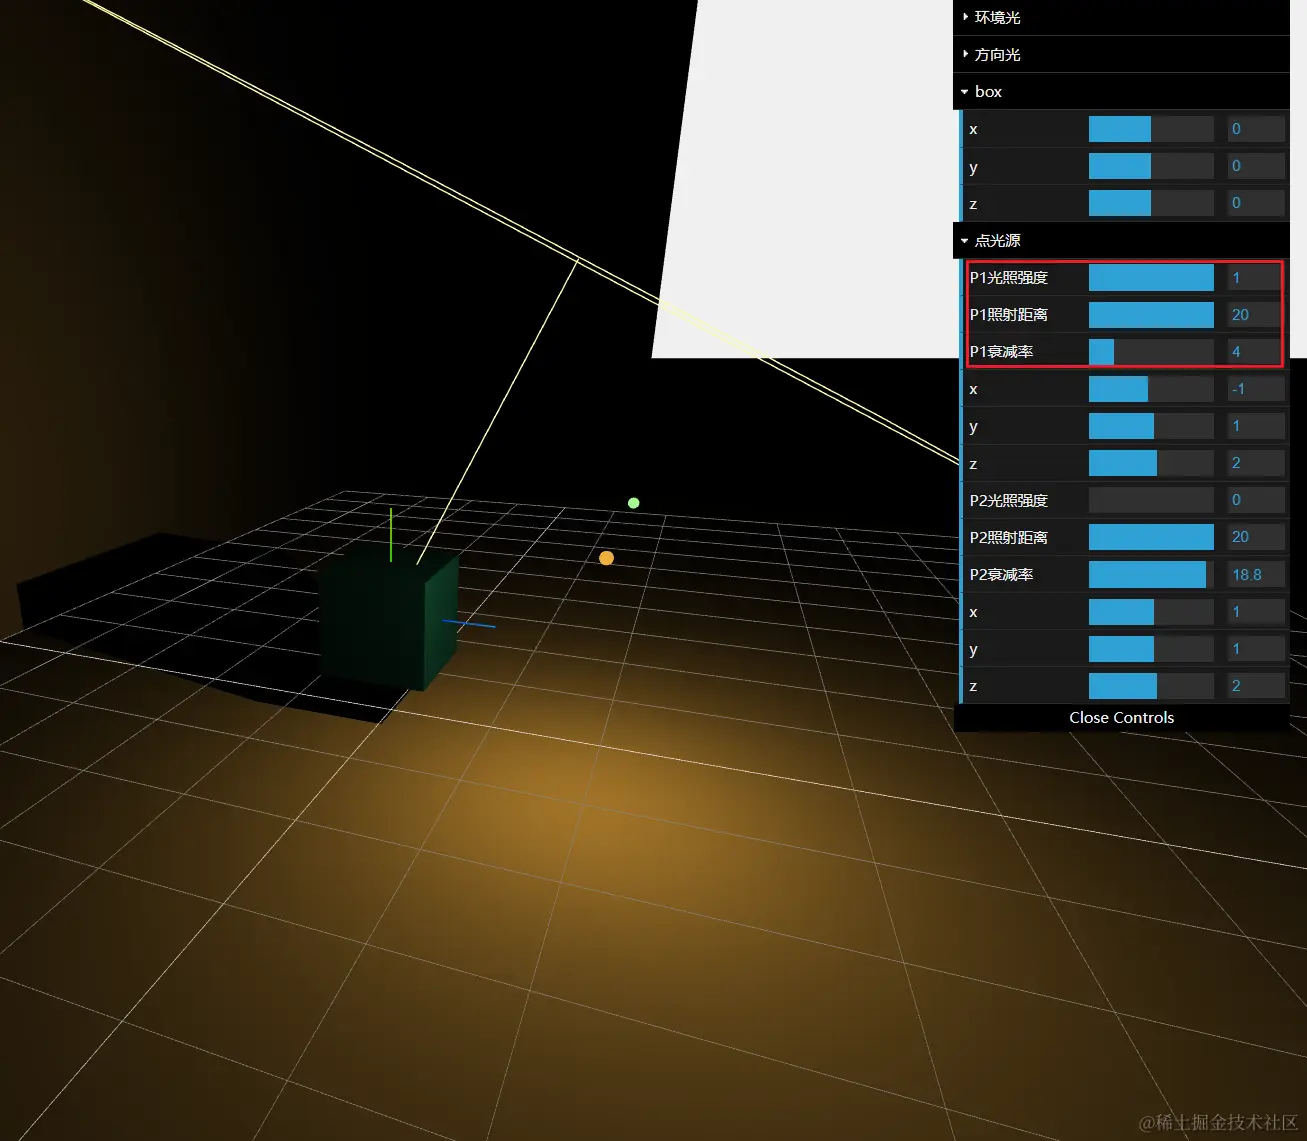The image size is (1307, 1141).
Task: Focus the P2照射距离 value field
Action: (1256, 537)
